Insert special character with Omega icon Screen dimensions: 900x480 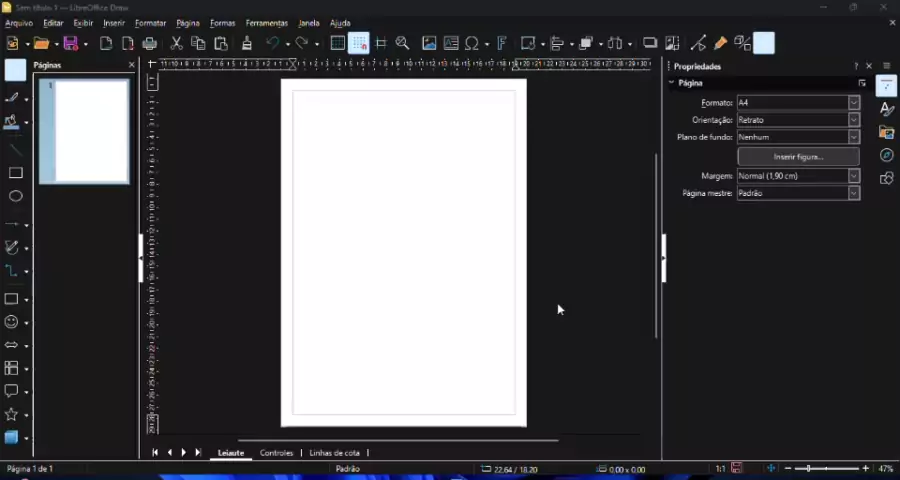472,44
